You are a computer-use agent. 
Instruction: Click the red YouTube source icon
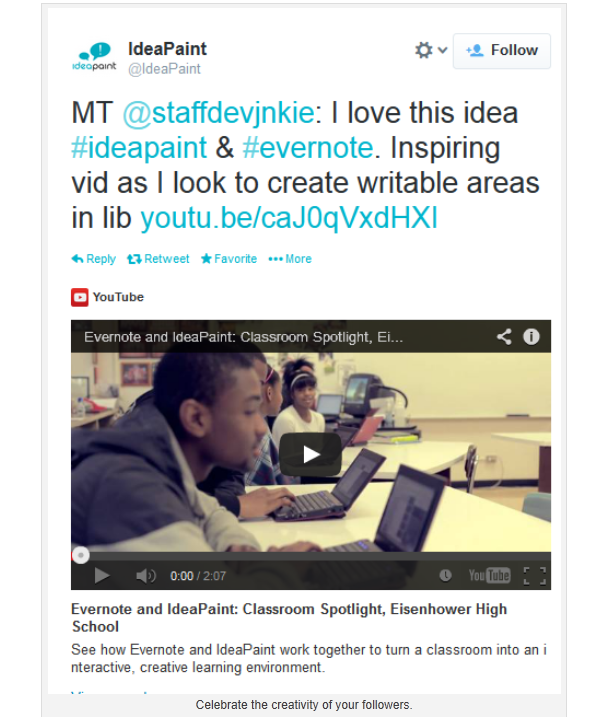click(x=80, y=297)
